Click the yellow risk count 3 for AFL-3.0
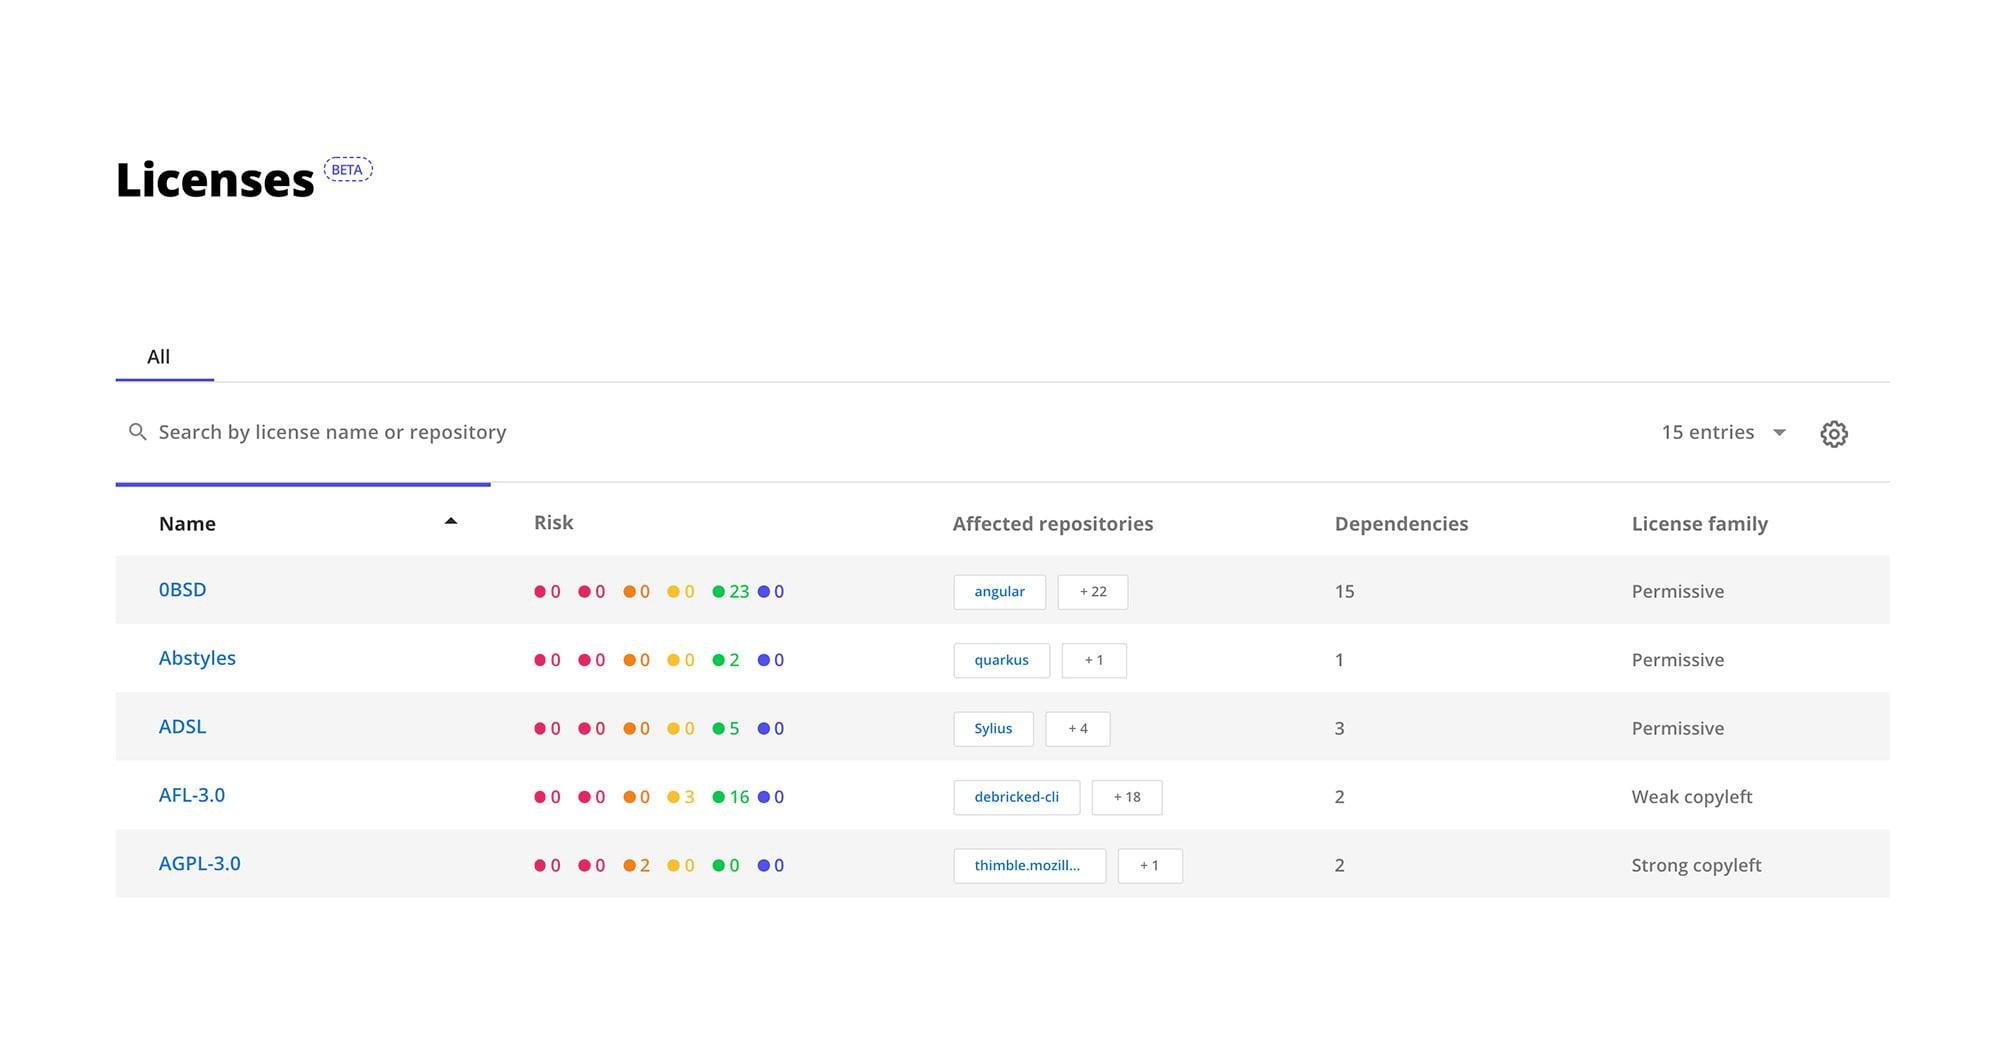 pos(681,797)
